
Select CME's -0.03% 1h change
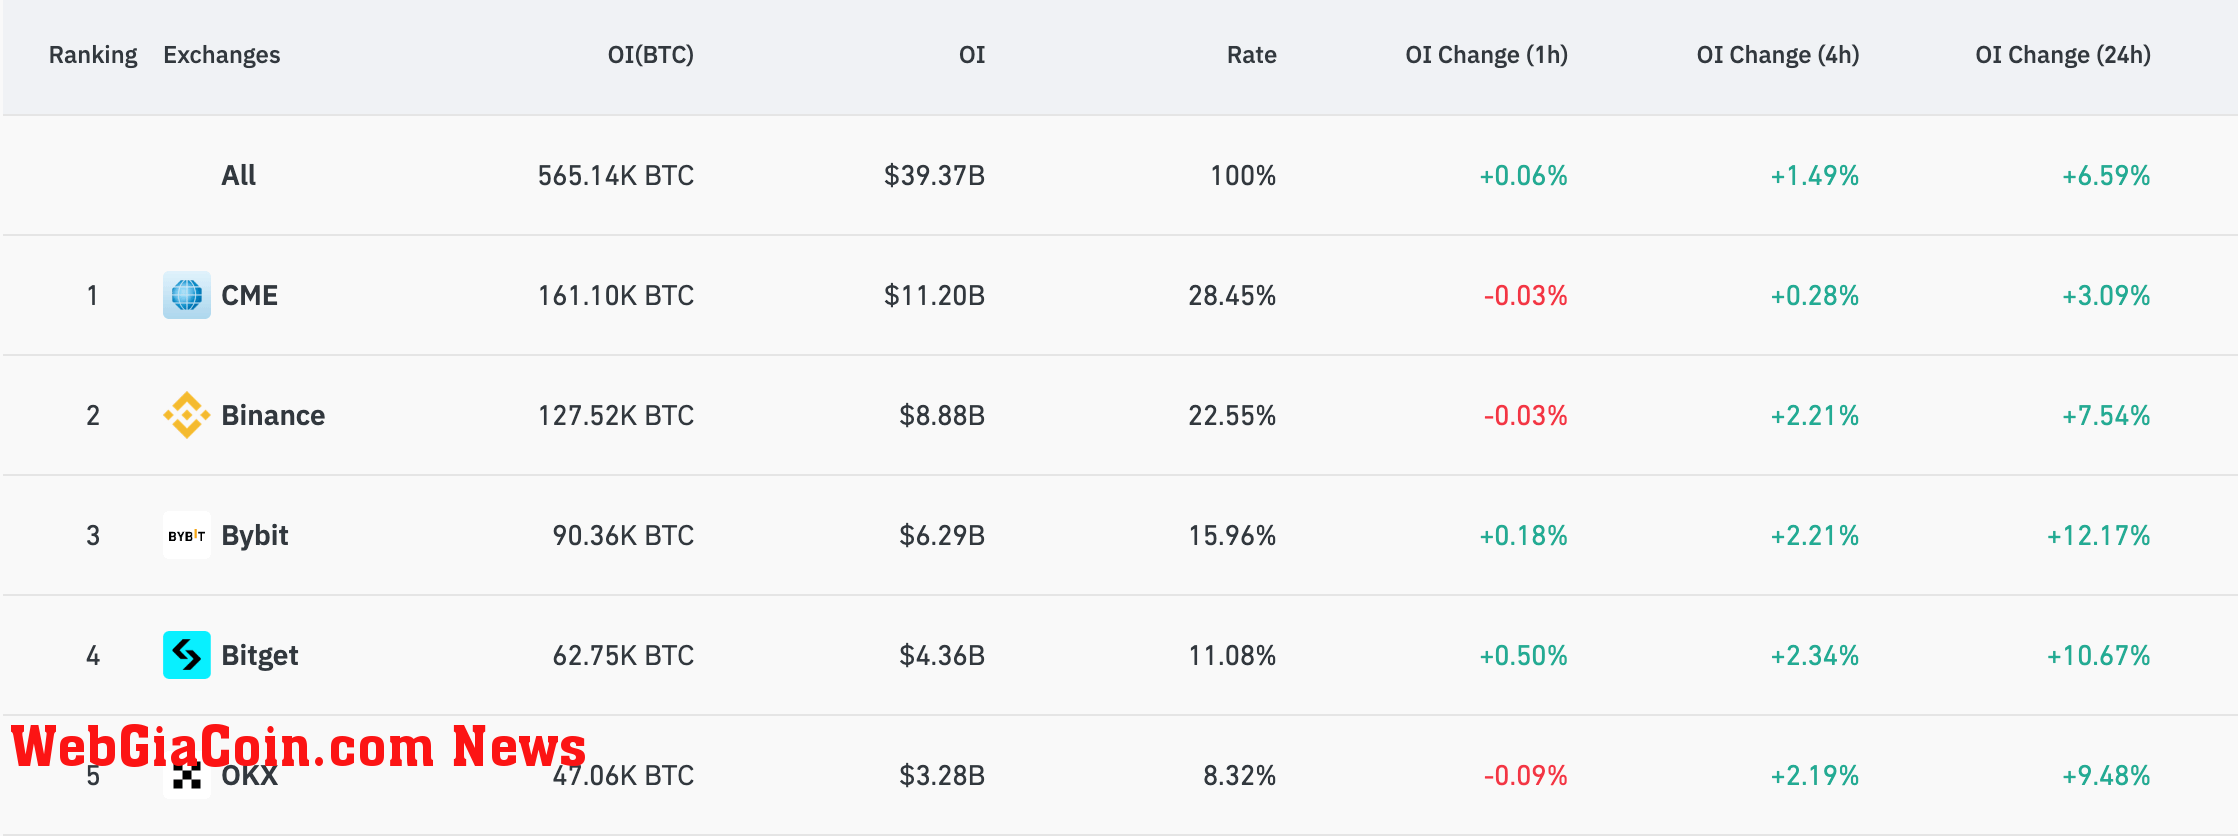pos(1526,295)
